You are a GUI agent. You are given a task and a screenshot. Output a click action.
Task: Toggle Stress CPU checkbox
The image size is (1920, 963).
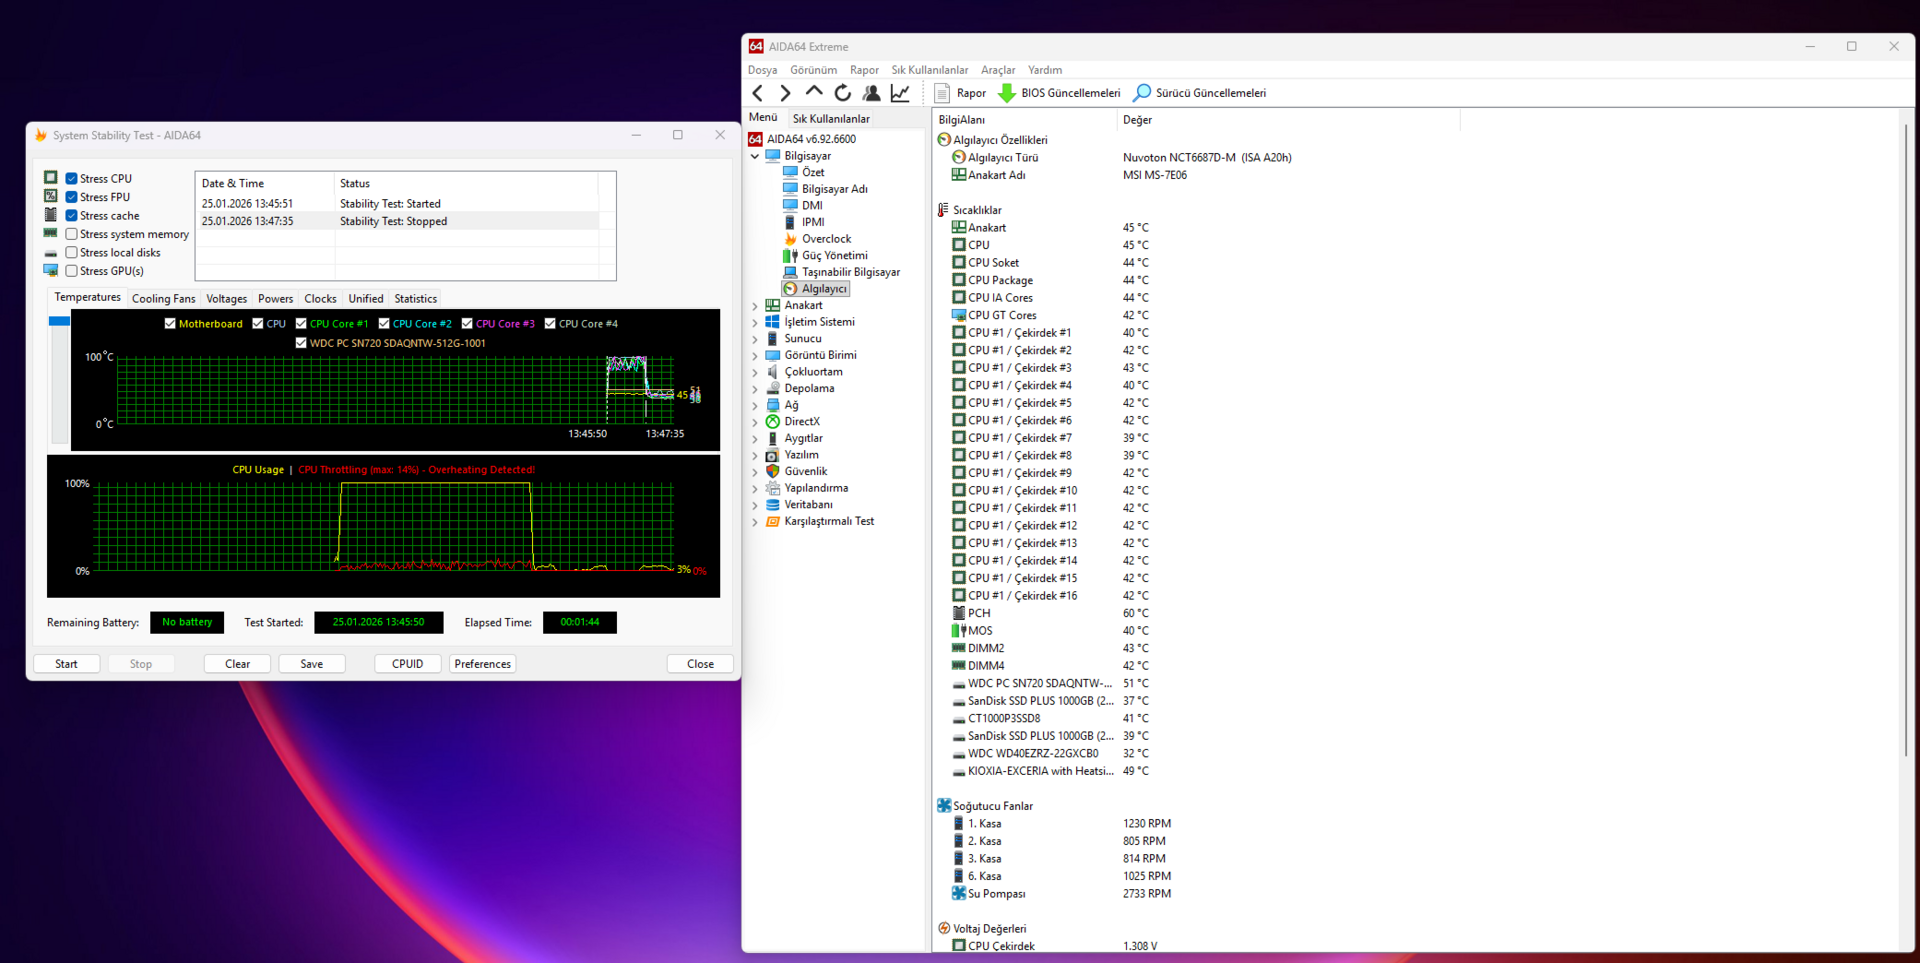(72, 179)
